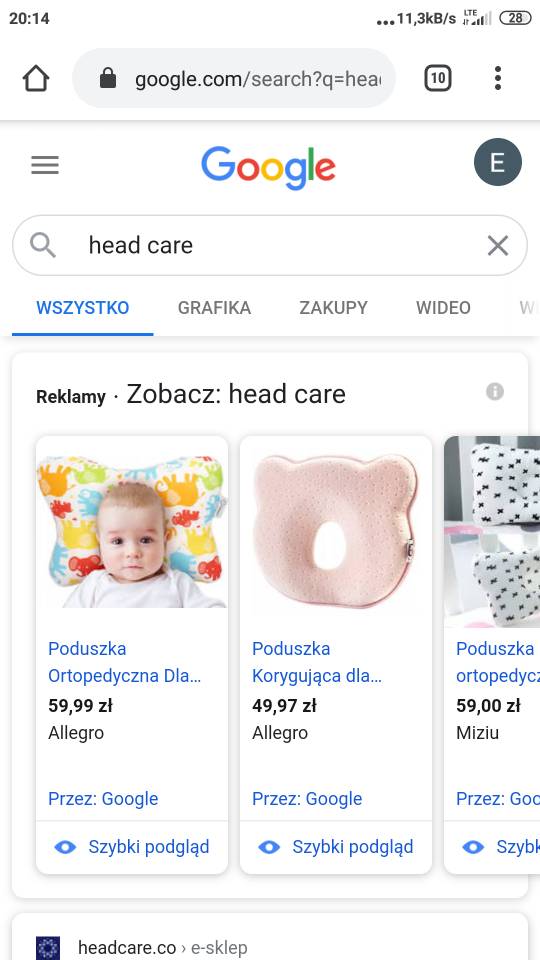Open Poduszka Korygująca dla product link

pos(317,662)
